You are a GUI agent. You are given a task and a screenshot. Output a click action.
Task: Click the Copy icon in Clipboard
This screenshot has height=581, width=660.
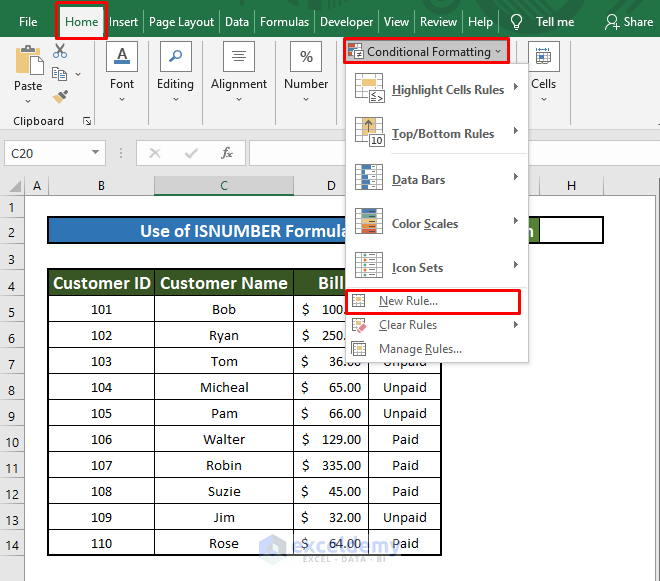[60, 74]
